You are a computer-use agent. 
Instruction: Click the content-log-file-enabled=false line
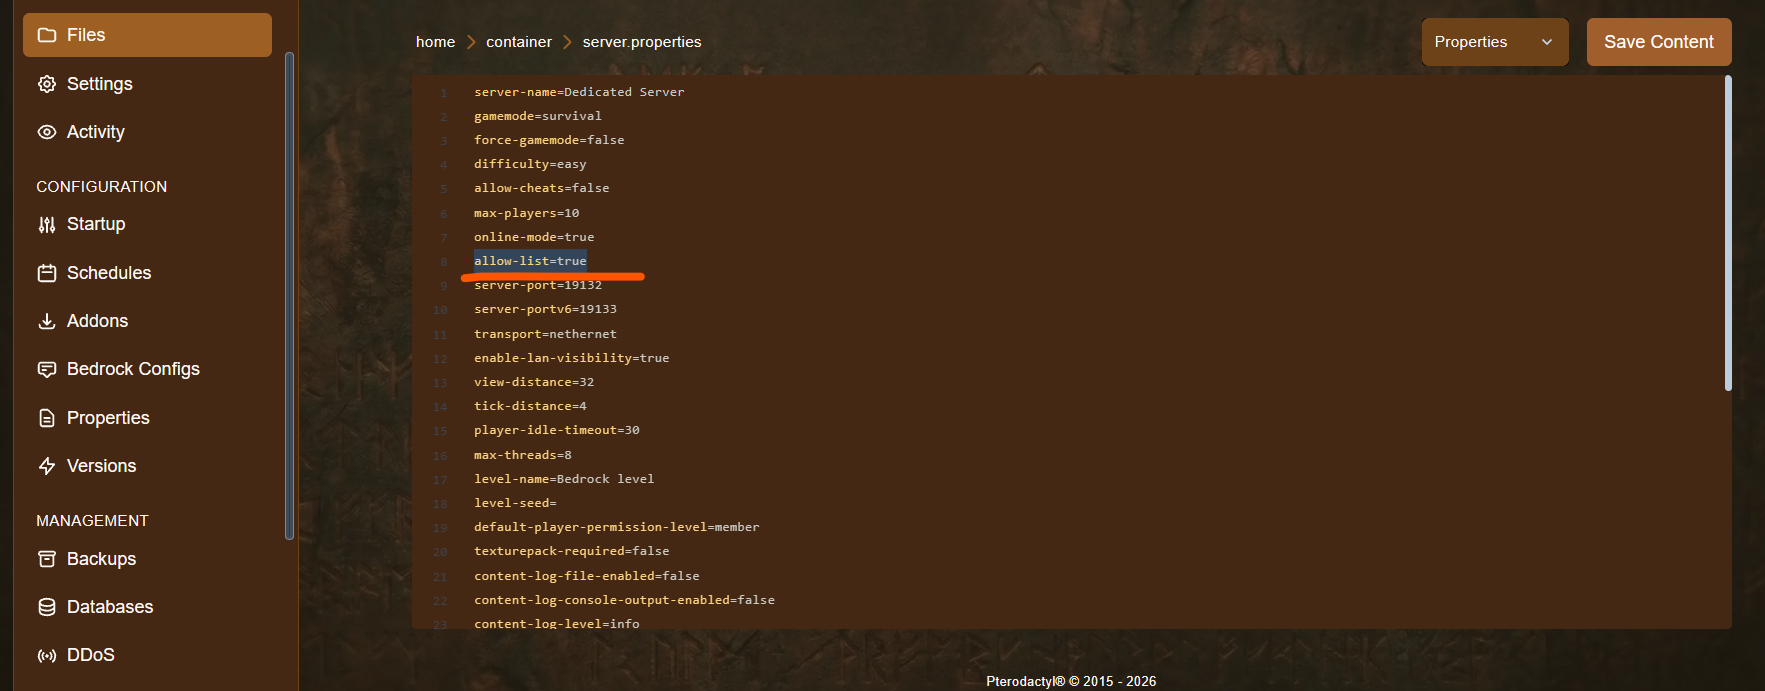tap(587, 576)
